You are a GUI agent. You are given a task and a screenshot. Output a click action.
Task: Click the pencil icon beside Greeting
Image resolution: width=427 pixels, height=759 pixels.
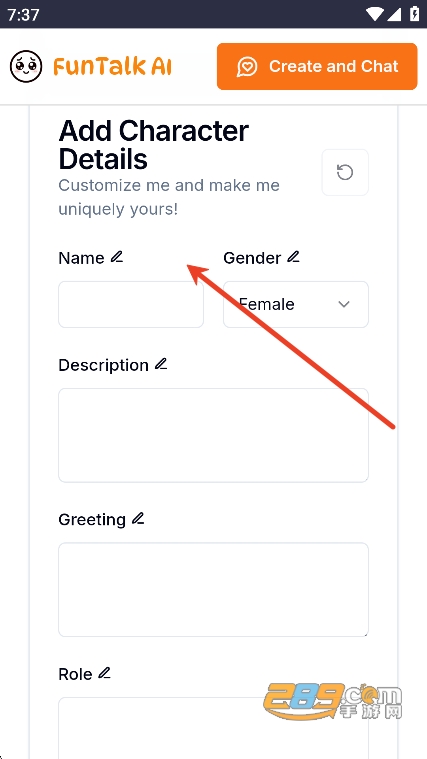pyautogui.click(x=138, y=518)
